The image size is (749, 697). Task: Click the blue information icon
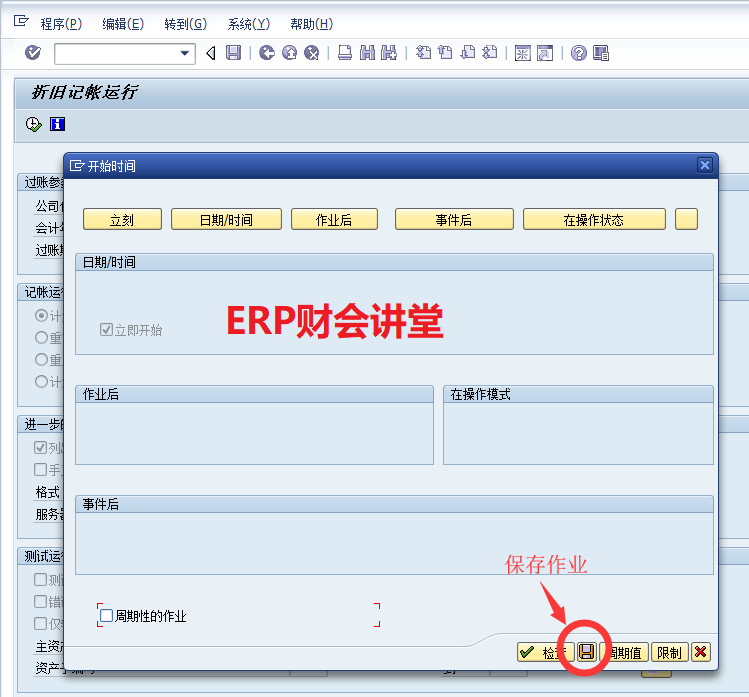pyautogui.click(x=57, y=124)
